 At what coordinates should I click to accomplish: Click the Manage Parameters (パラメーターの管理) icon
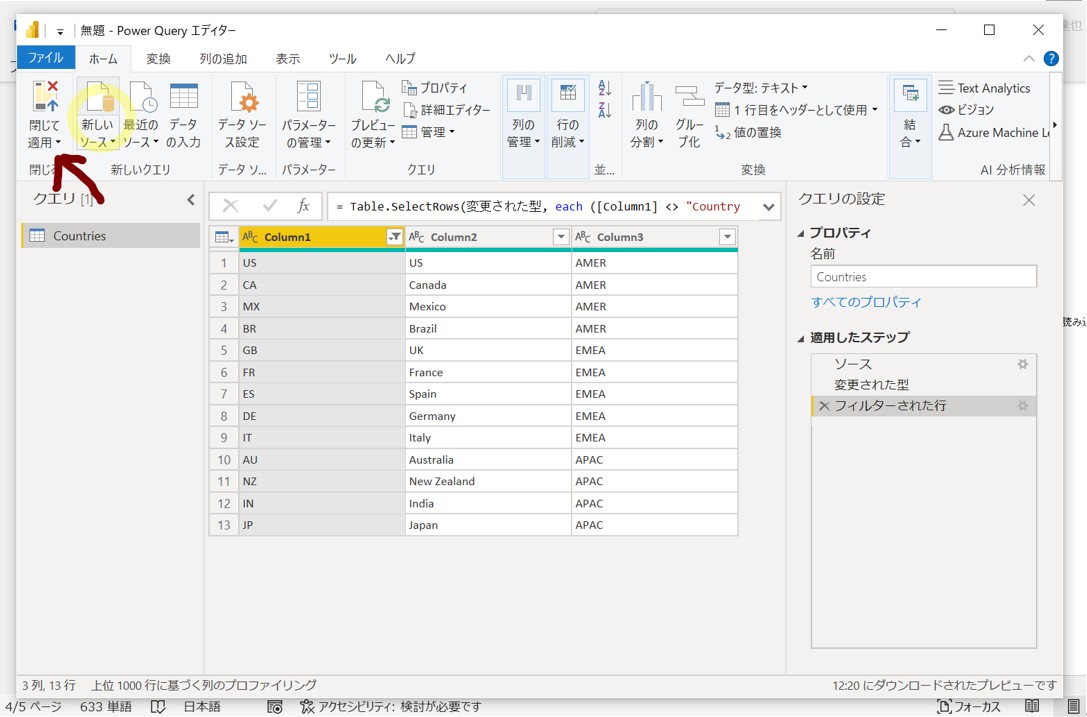click(x=308, y=96)
